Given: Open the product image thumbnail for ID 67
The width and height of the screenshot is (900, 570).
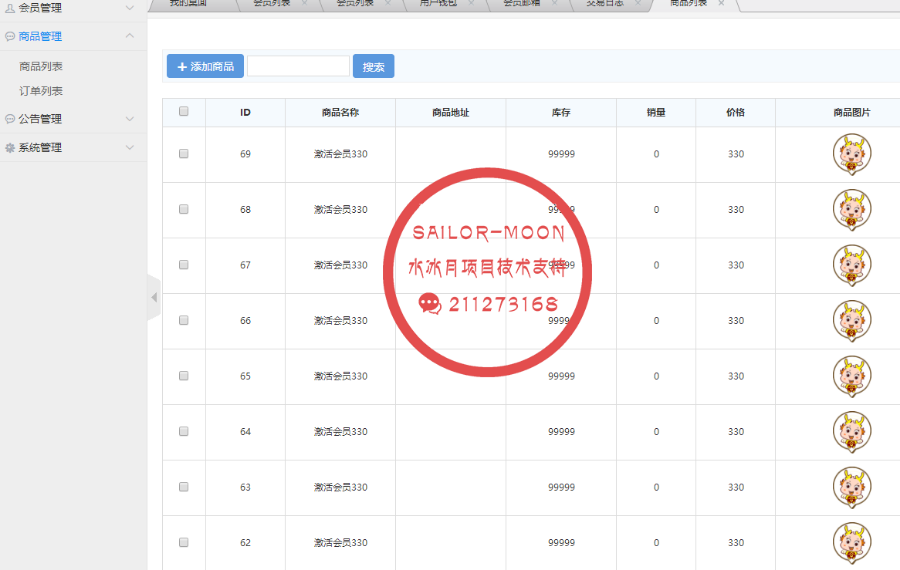Looking at the screenshot, I should [x=852, y=265].
